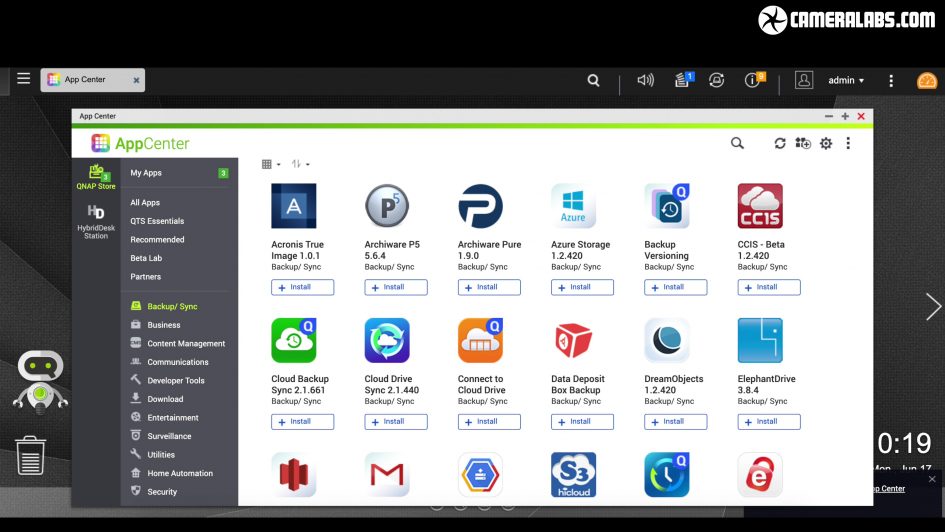
Task: Click the Connect to Cloud Drive icon
Action: click(x=480, y=340)
